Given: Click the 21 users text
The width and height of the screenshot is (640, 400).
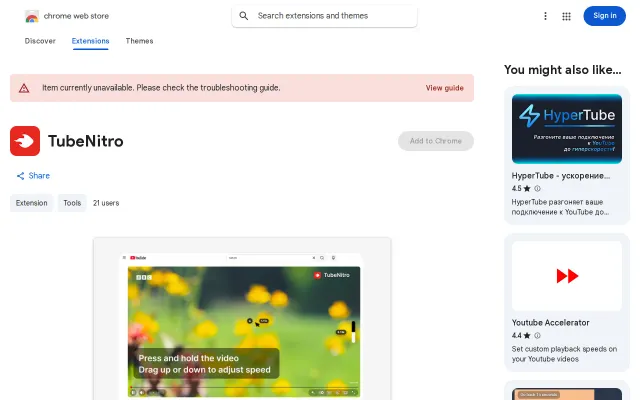Looking at the screenshot, I should click(106, 203).
